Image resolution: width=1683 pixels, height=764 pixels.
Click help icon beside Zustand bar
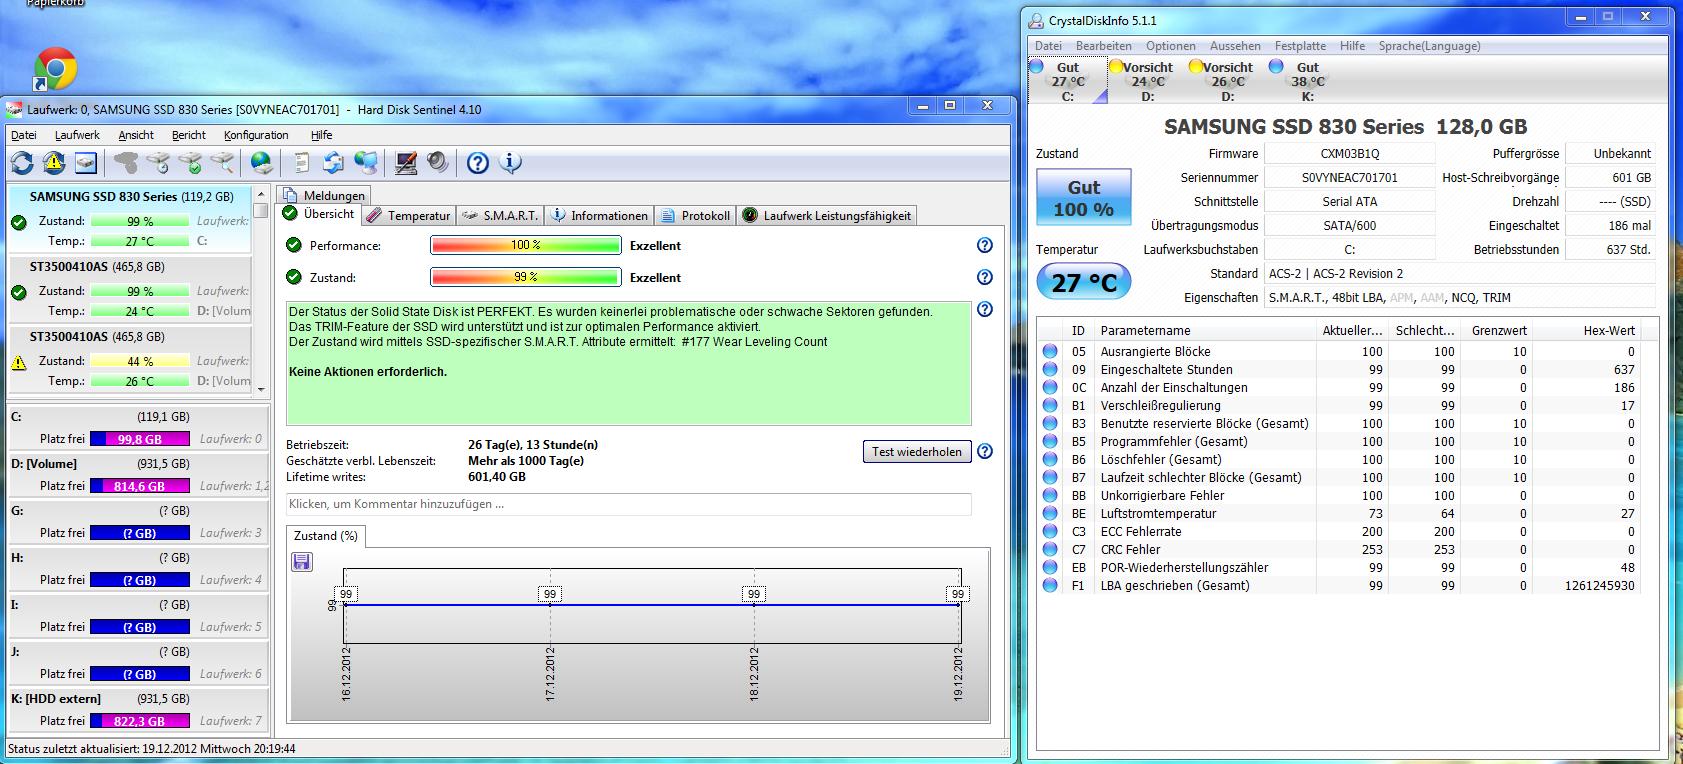(x=985, y=278)
